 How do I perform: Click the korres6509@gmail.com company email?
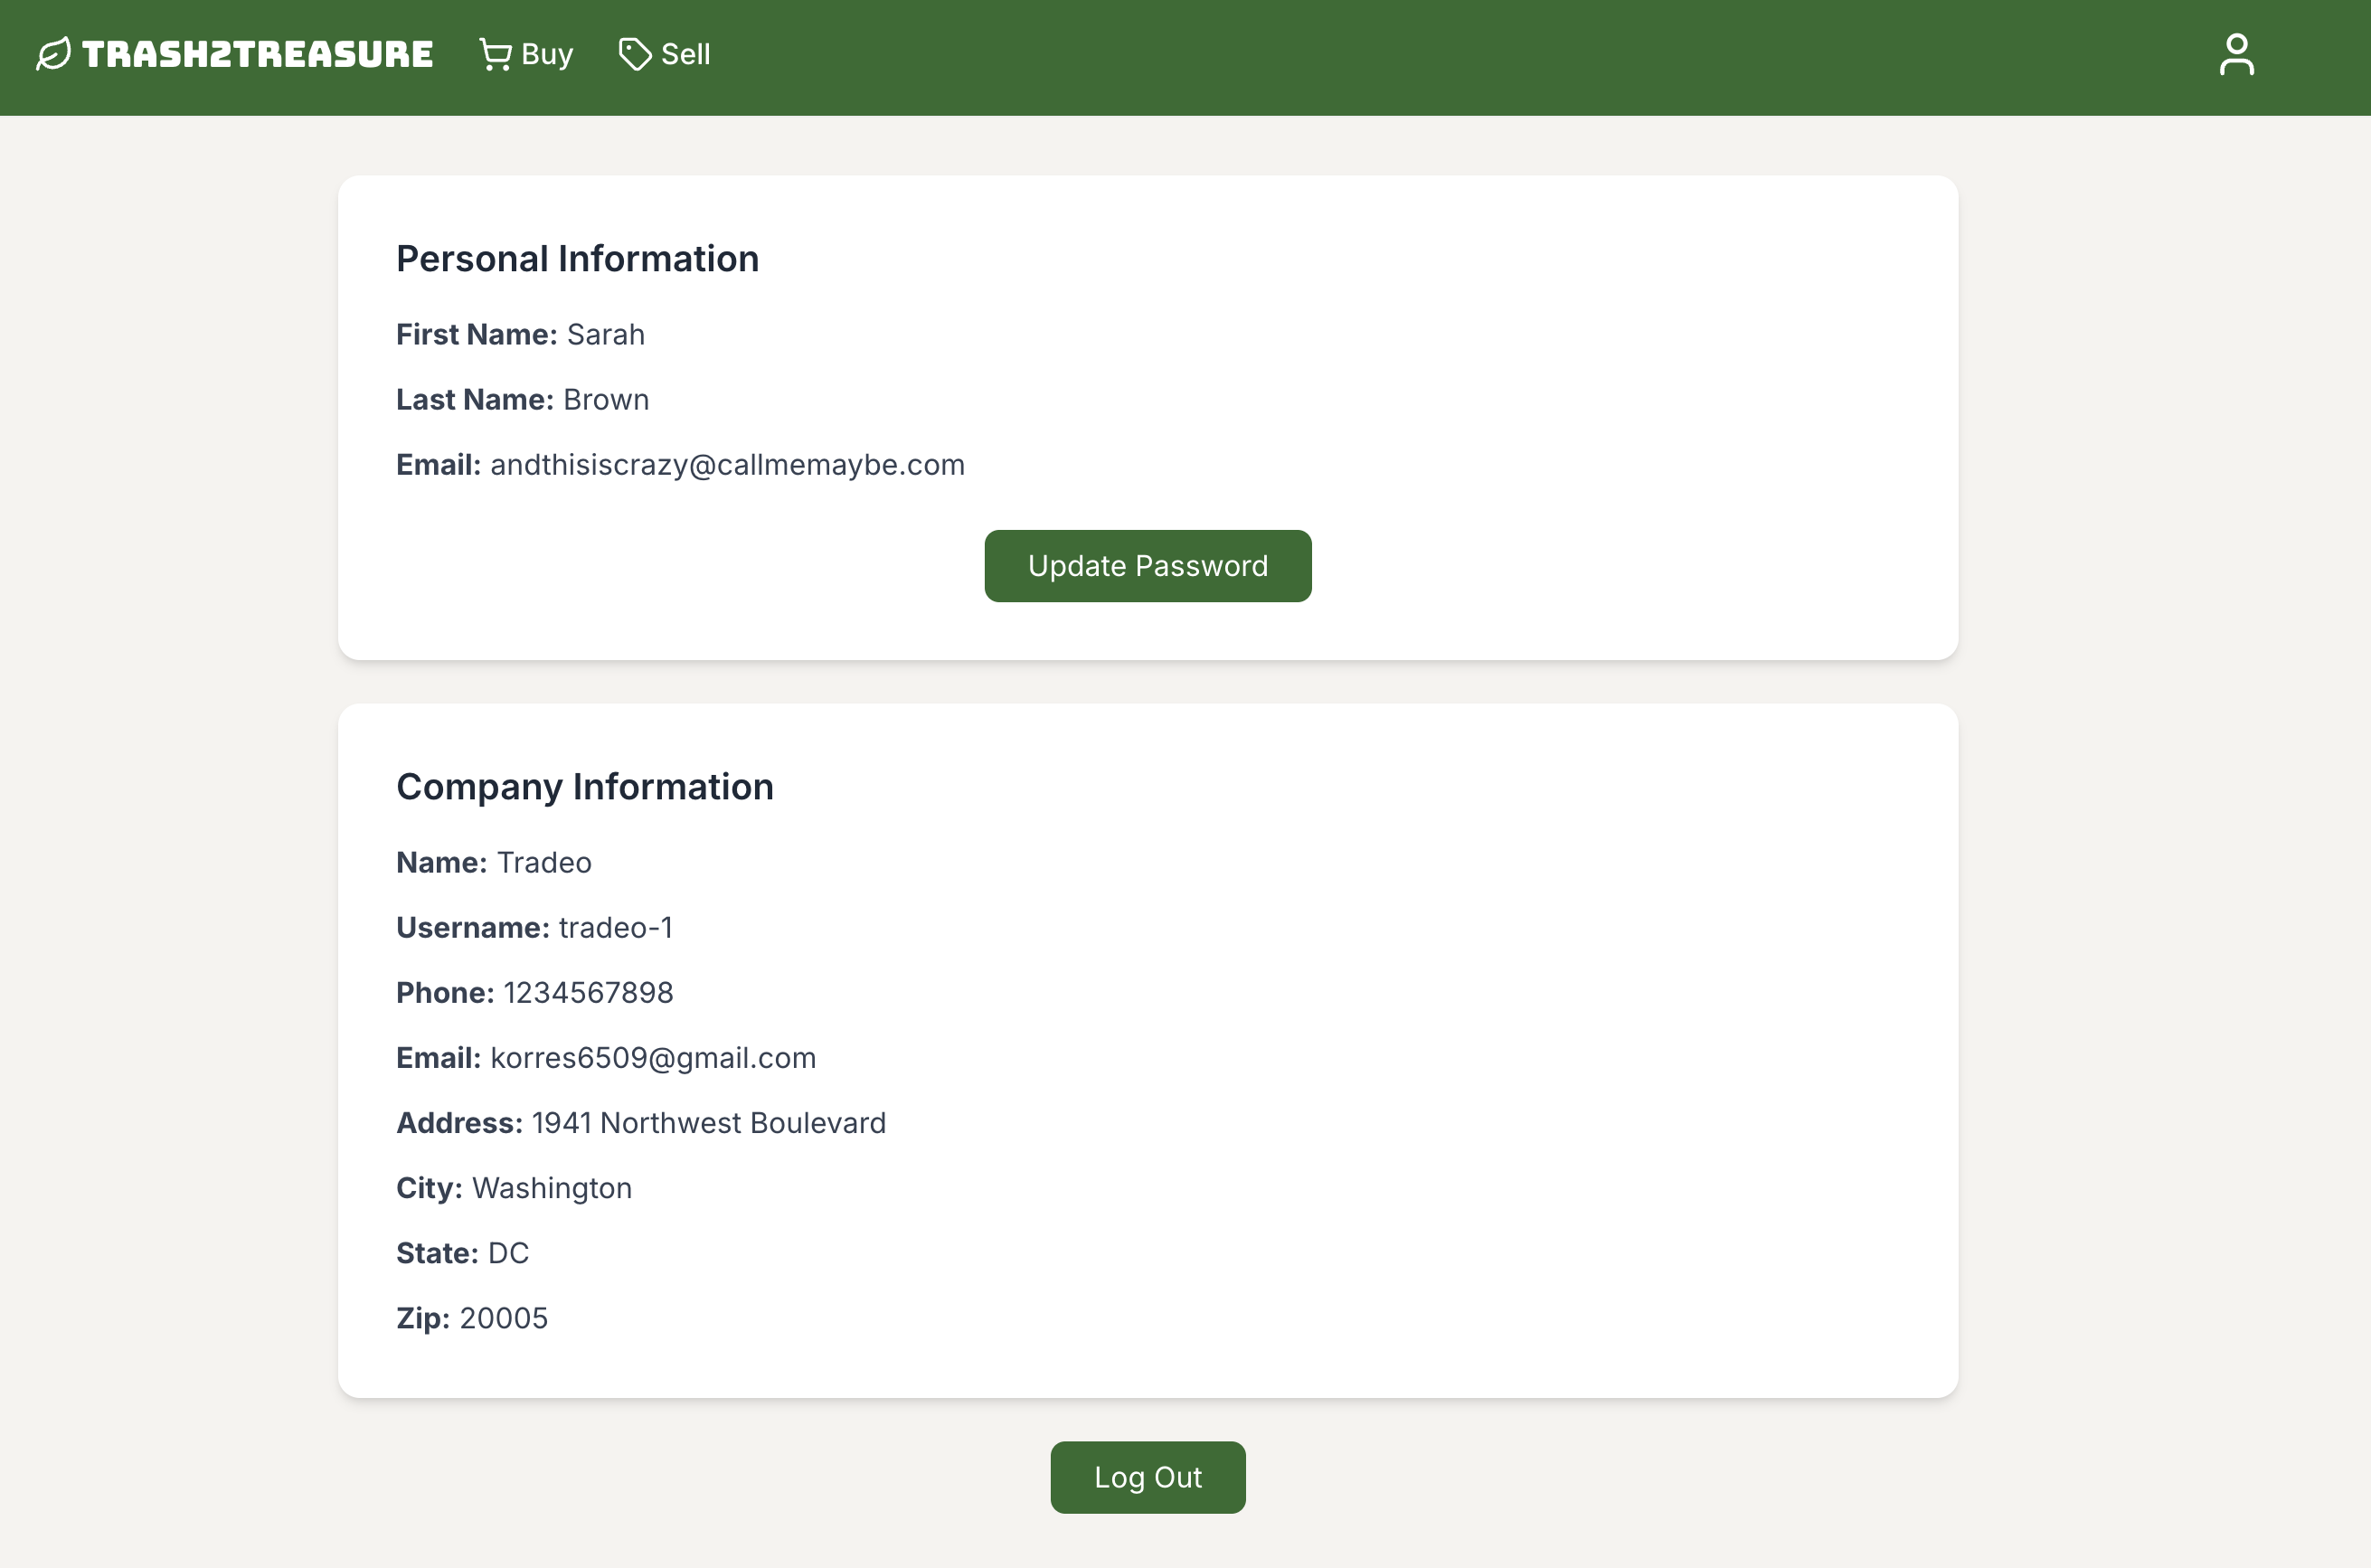[x=653, y=1058]
